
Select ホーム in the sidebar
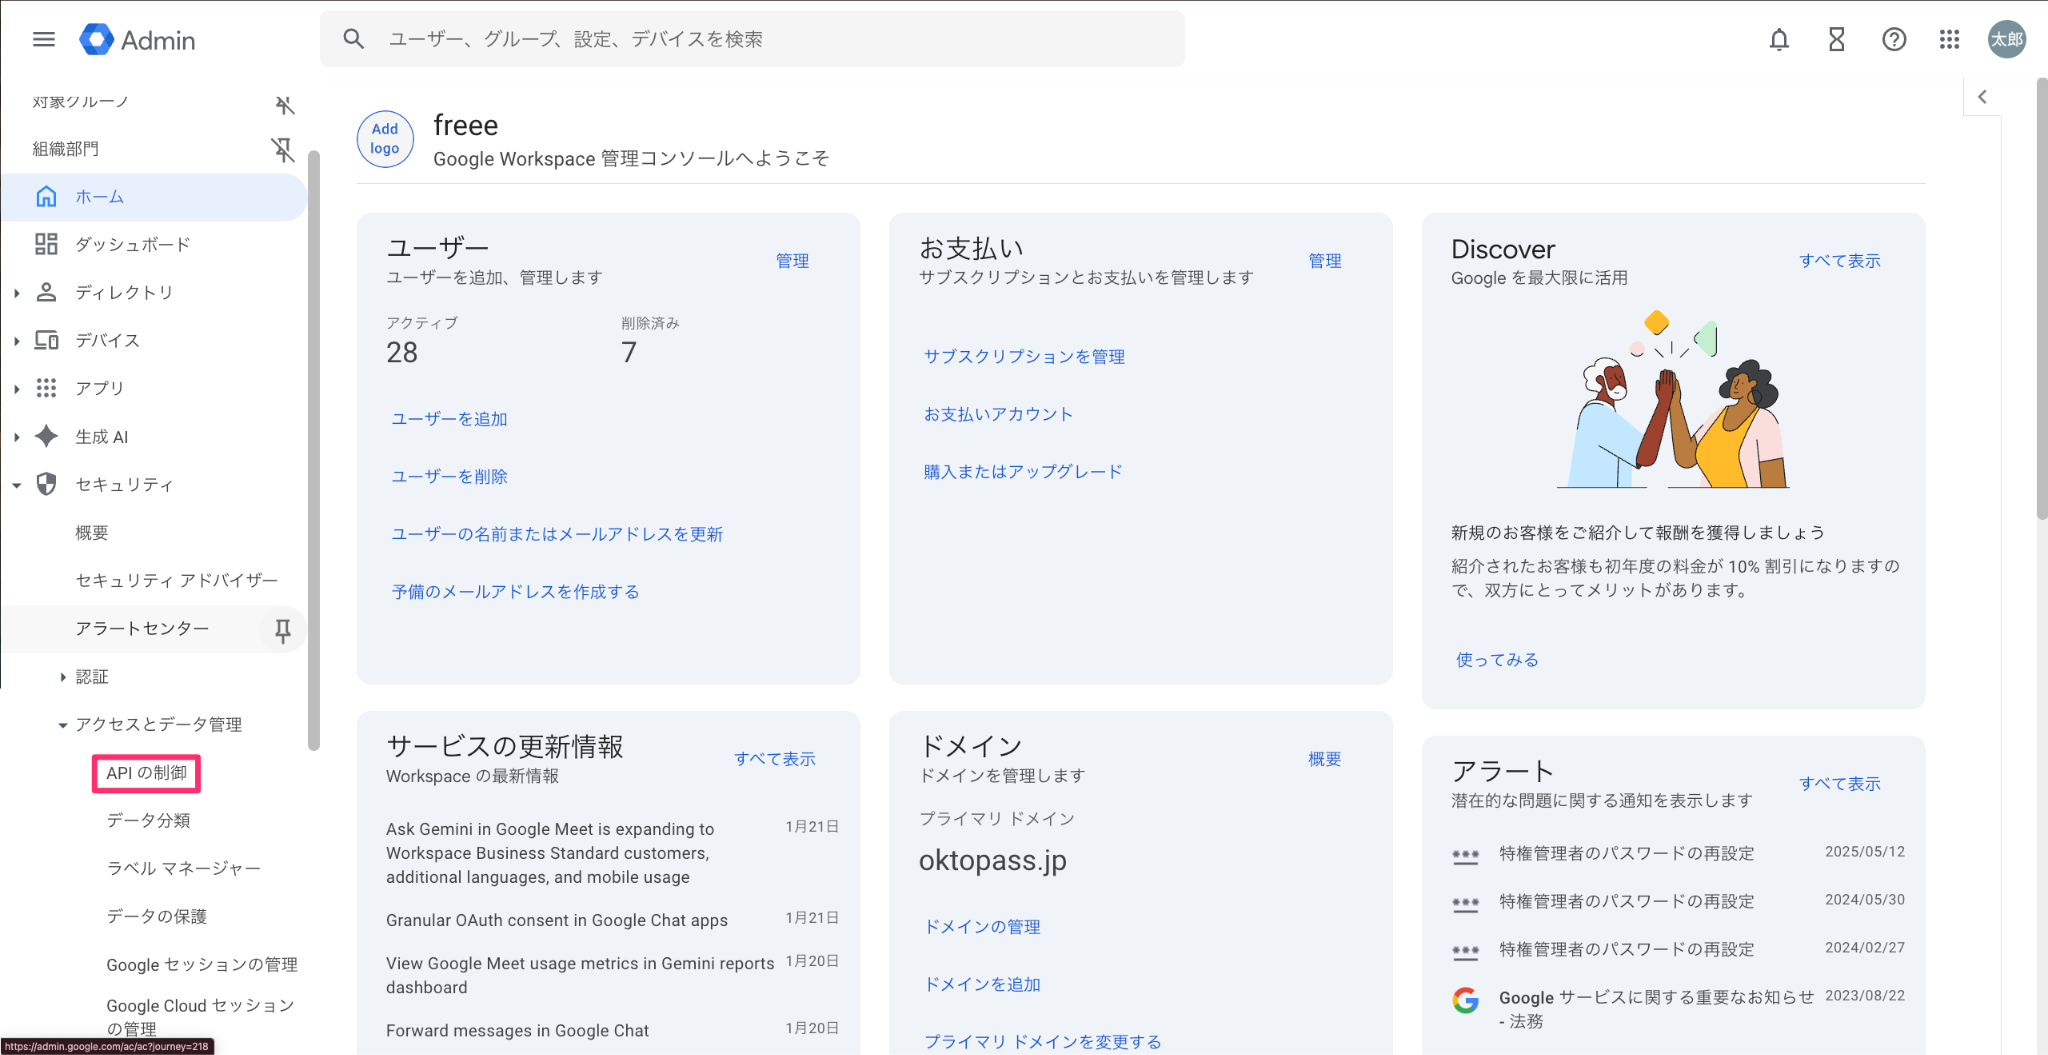click(153, 197)
